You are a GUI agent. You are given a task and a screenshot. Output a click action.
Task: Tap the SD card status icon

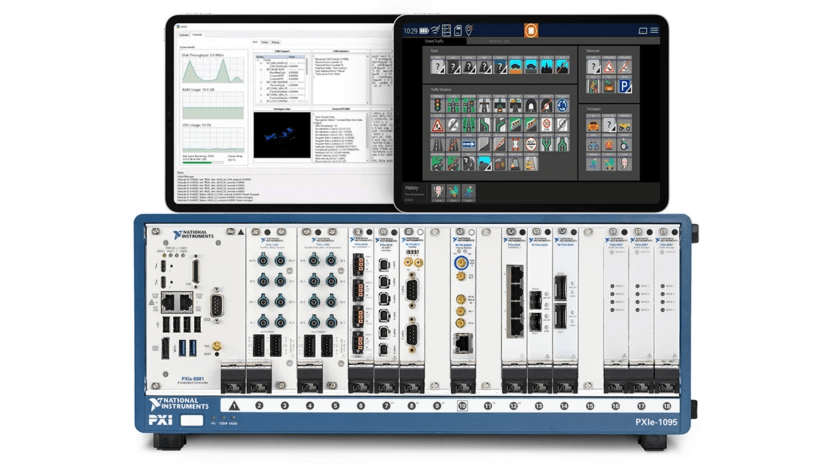click(x=458, y=30)
